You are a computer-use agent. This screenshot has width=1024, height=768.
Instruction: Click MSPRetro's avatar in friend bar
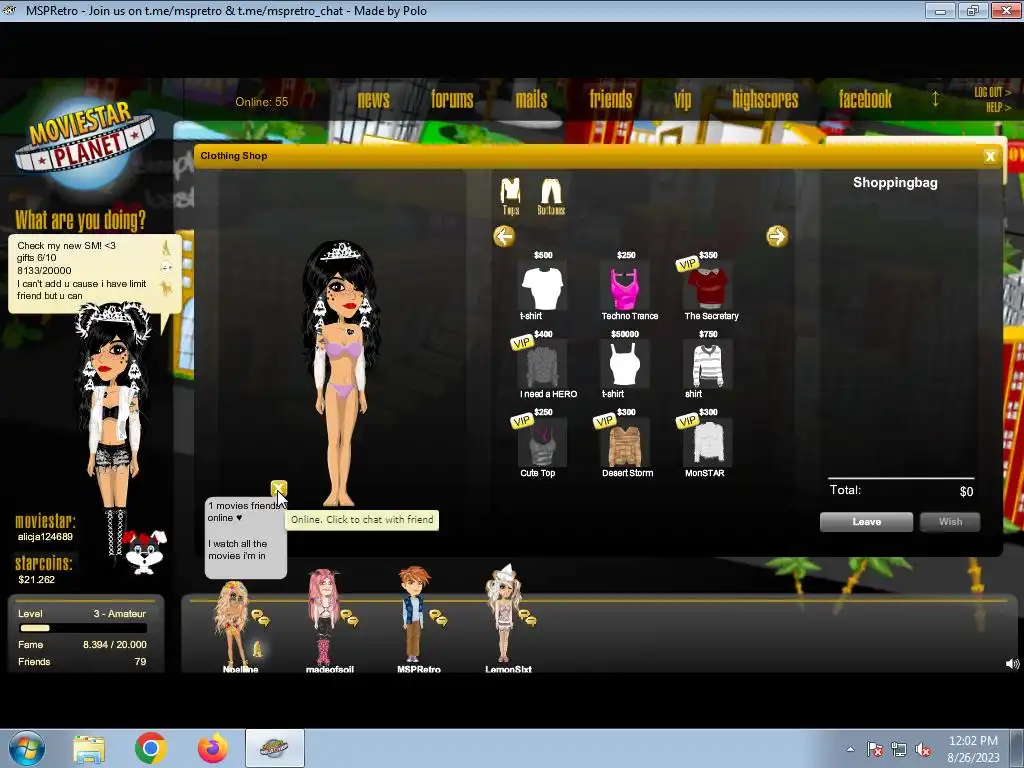click(x=413, y=615)
